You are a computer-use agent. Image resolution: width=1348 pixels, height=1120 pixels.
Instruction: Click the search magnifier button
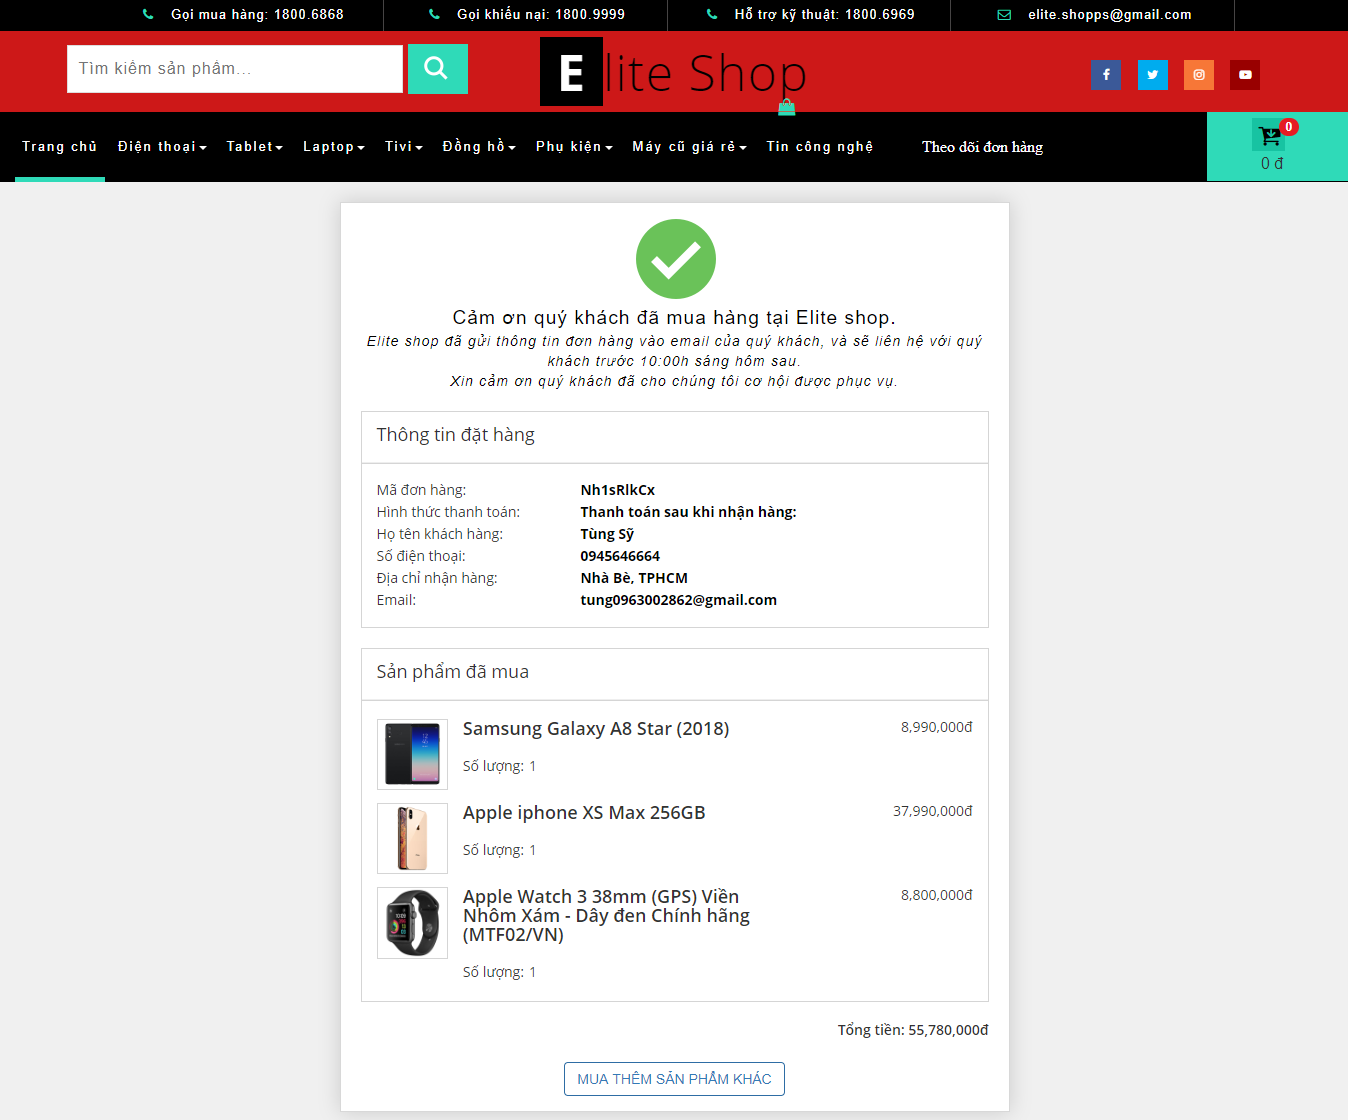[x=437, y=69]
